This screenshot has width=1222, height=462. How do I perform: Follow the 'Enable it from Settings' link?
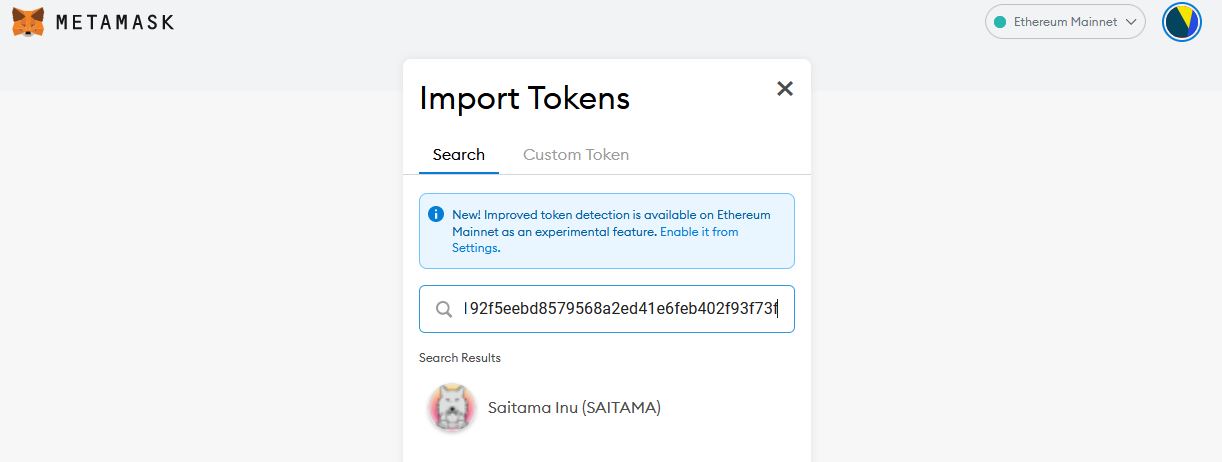click(698, 231)
